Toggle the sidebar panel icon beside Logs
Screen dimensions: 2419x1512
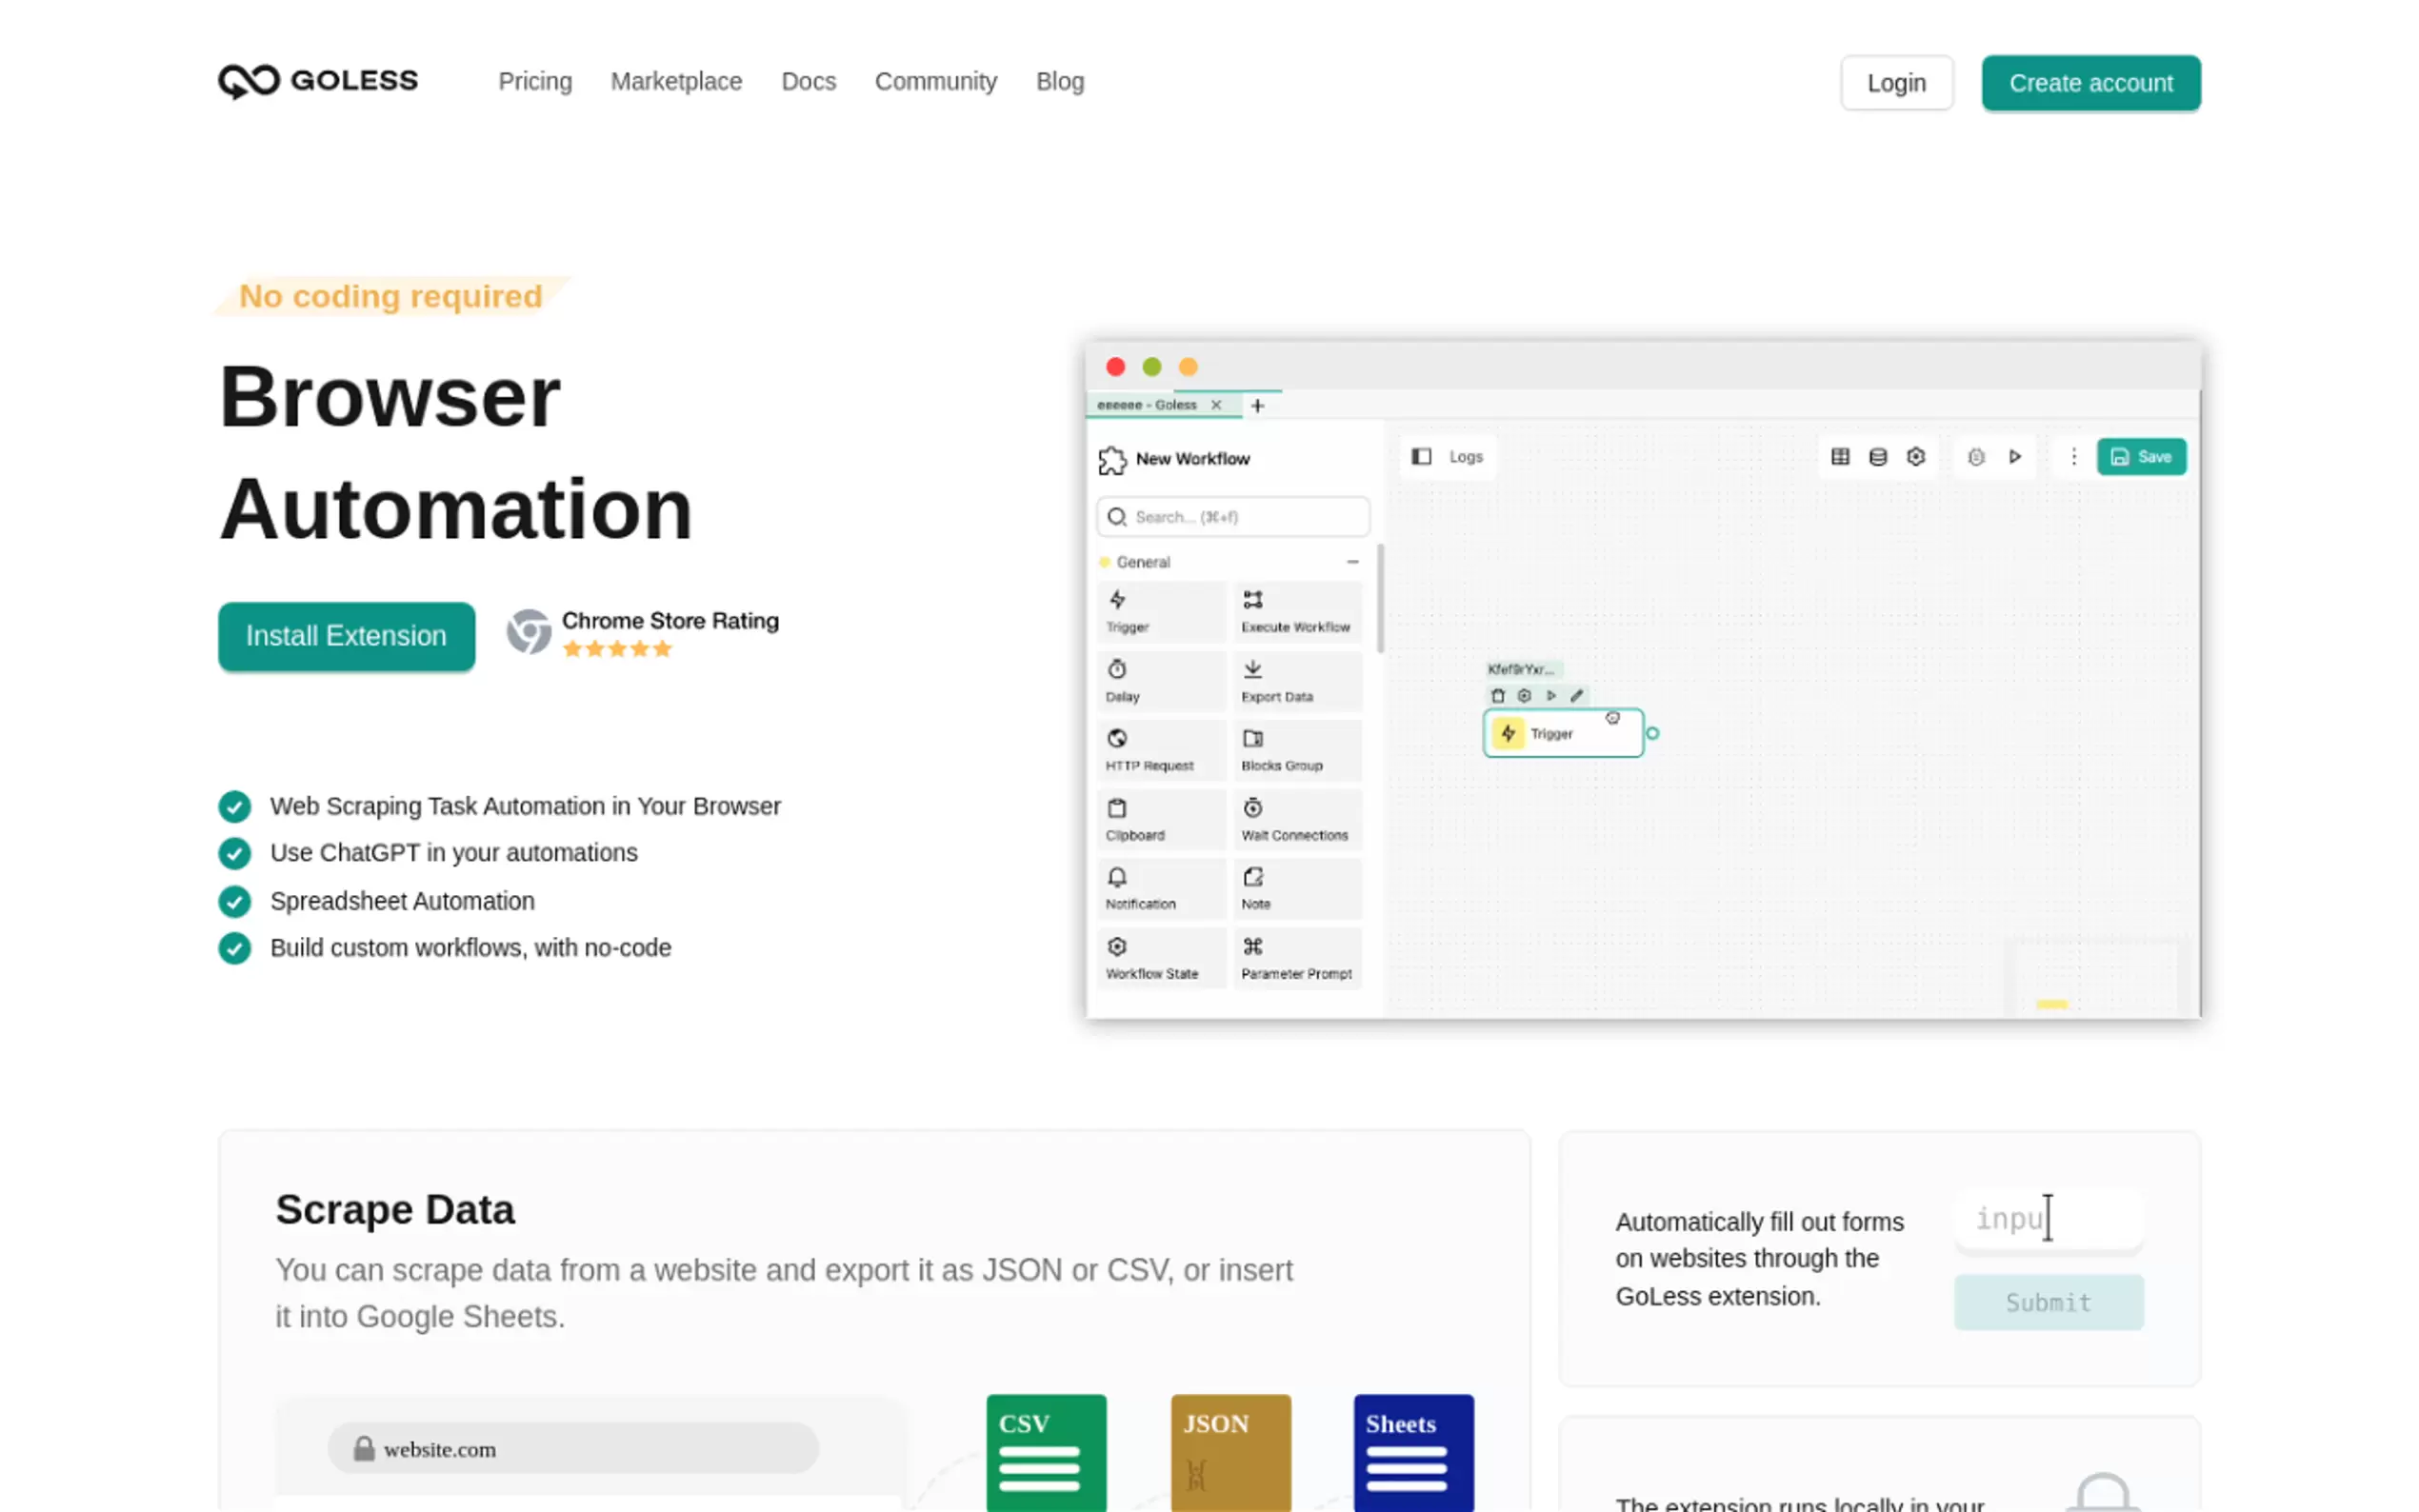pyautogui.click(x=1420, y=457)
